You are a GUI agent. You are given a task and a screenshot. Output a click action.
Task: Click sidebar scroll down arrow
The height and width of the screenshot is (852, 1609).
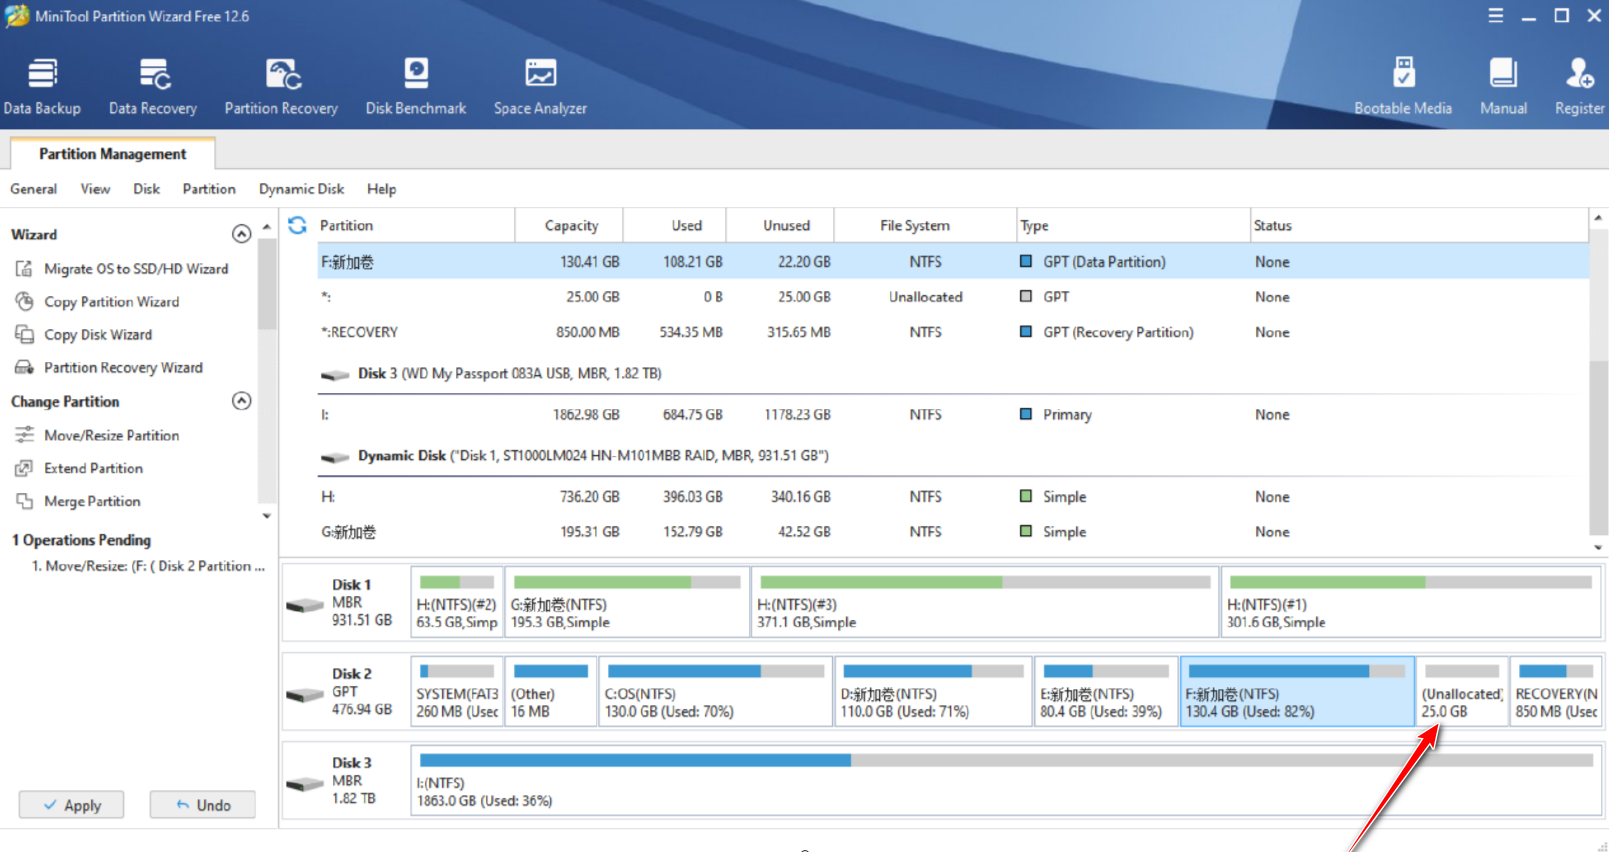pos(266,516)
